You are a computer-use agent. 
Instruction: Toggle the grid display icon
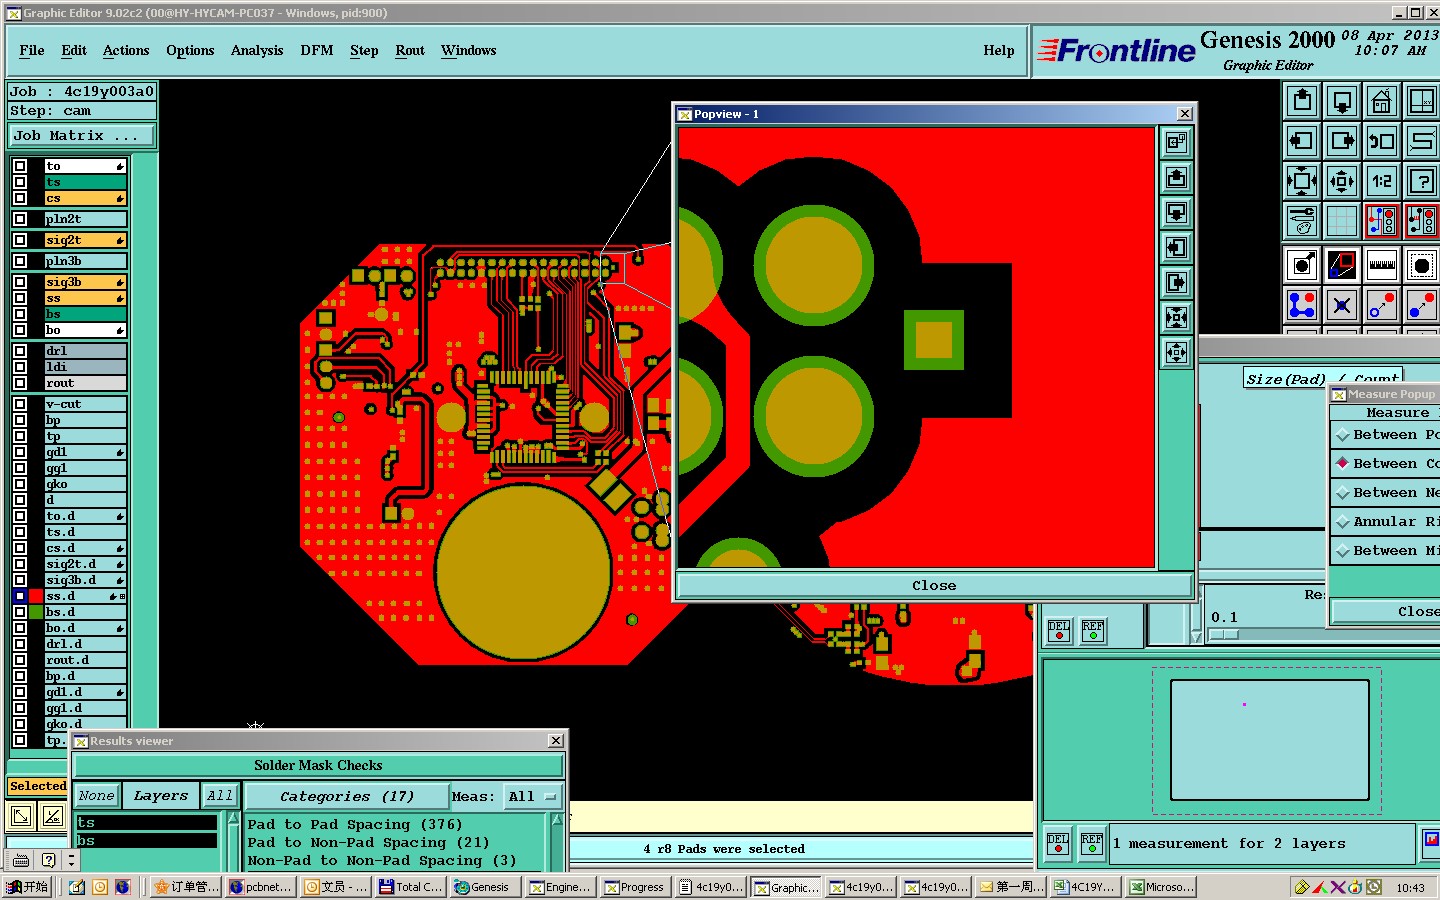pyautogui.click(x=1342, y=221)
